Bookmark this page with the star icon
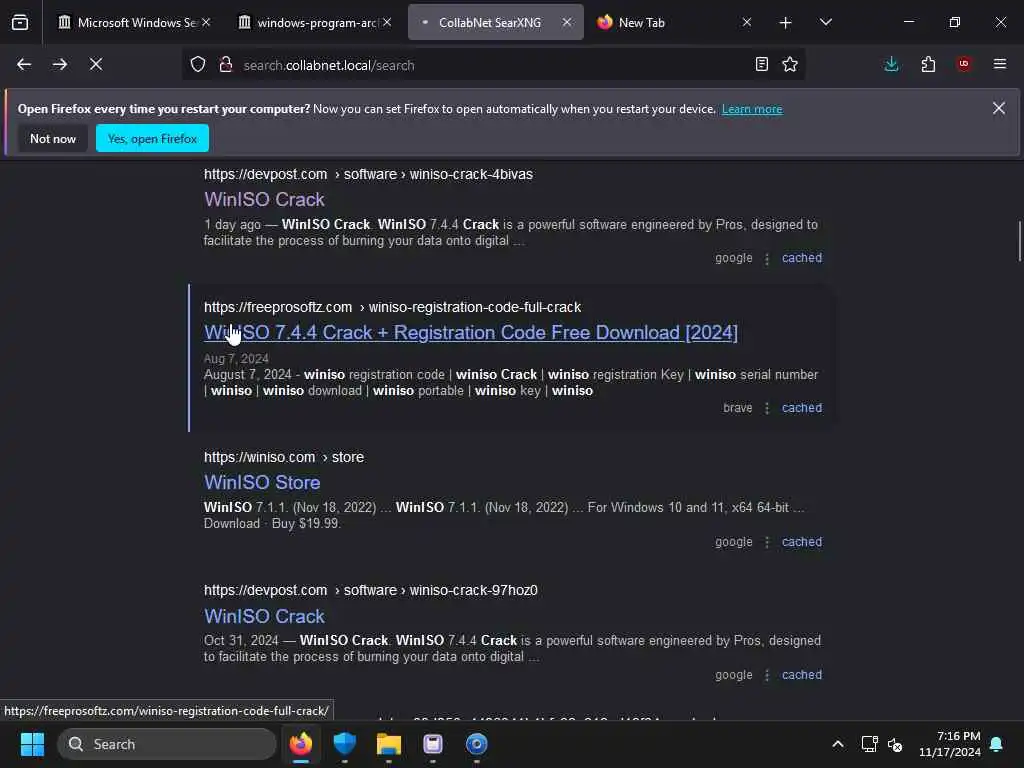The image size is (1024, 768). (790, 65)
